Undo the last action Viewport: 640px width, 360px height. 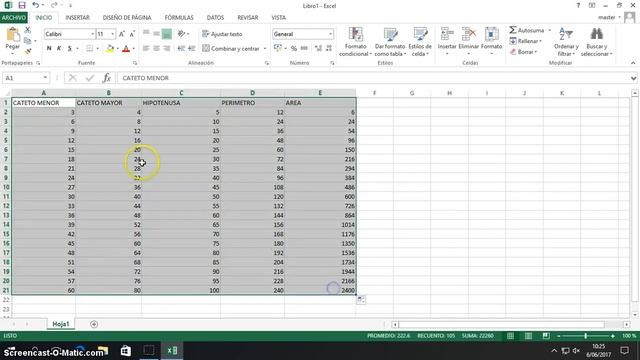36,5
